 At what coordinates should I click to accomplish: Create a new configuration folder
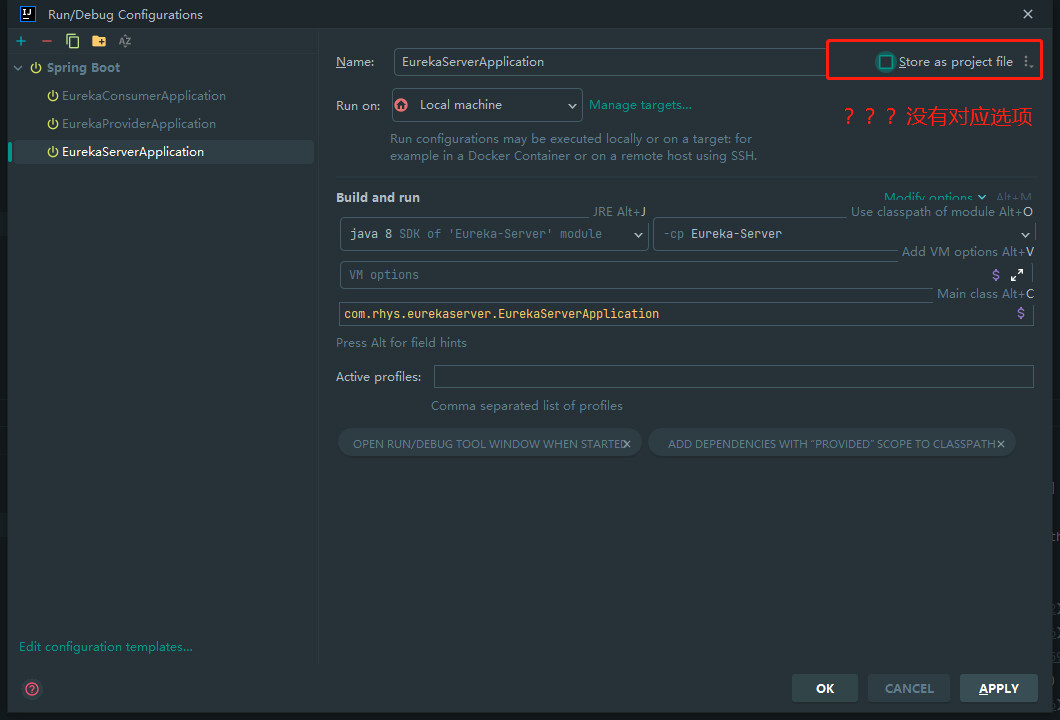(99, 41)
